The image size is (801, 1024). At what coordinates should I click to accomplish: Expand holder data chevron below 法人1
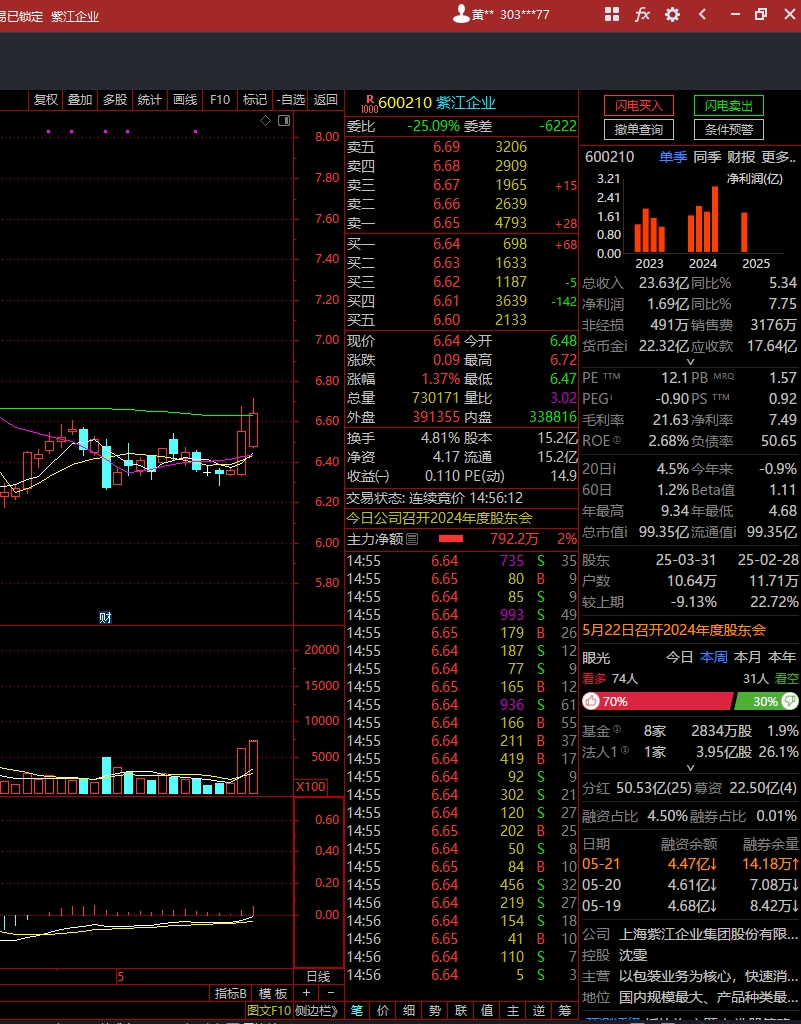690,768
